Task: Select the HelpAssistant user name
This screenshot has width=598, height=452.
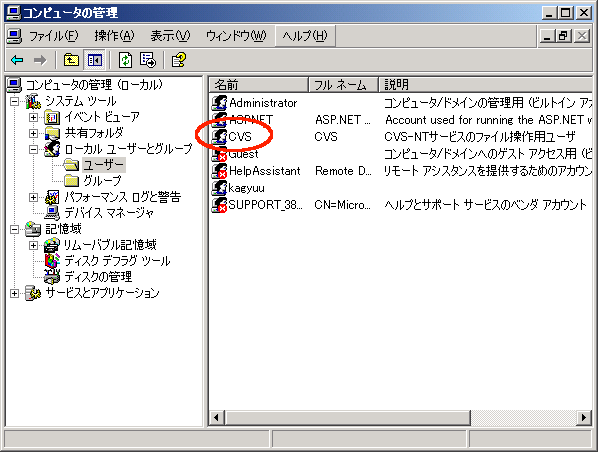Action: tap(265, 171)
